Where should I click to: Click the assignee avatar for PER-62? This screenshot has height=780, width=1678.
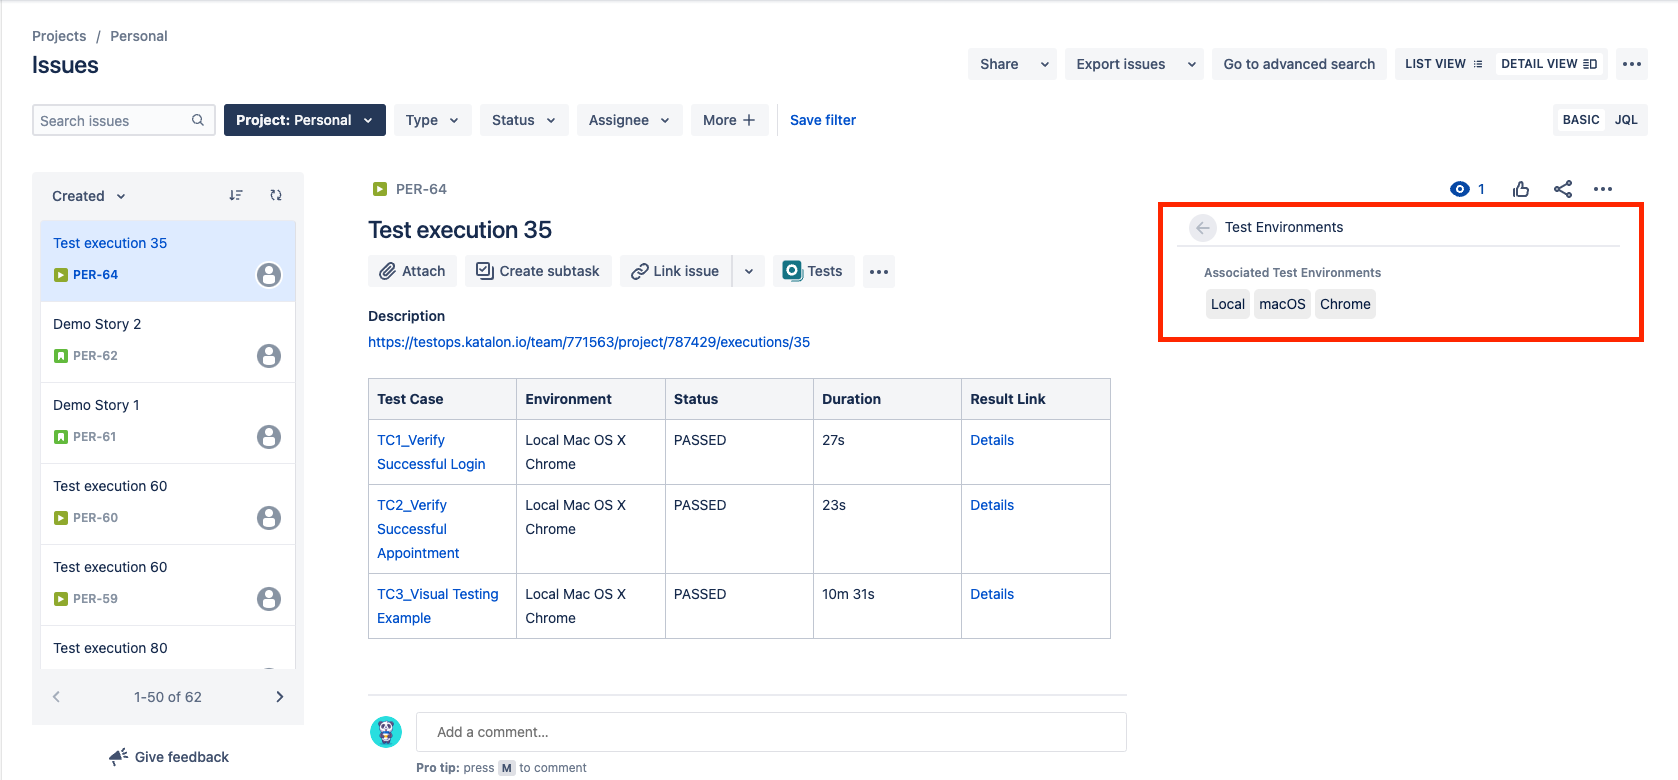(269, 356)
